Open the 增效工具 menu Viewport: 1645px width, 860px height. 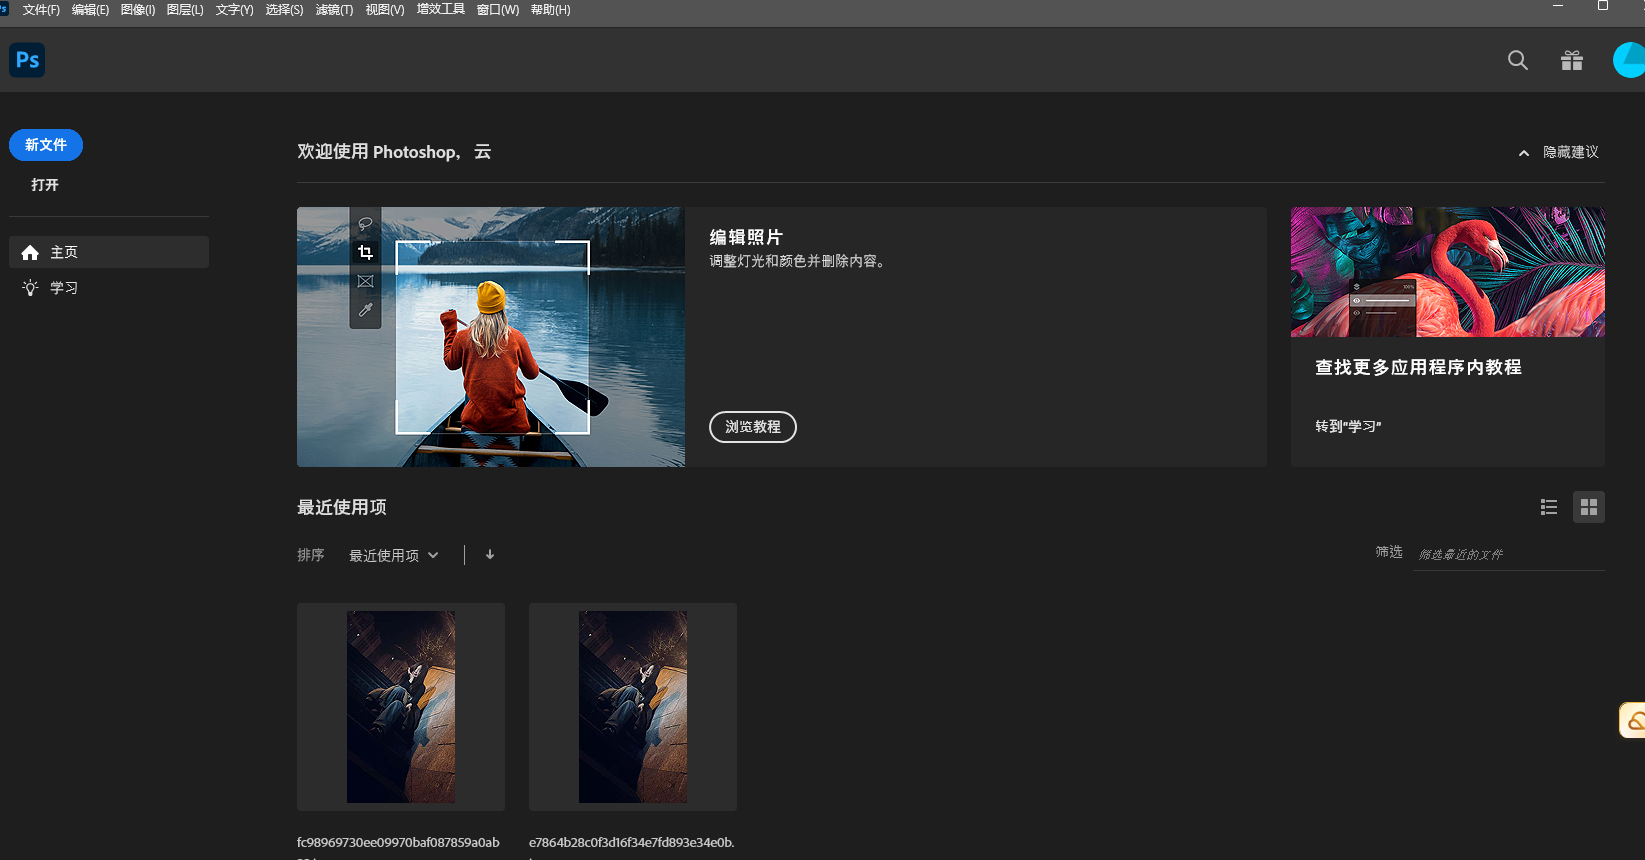coord(441,9)
